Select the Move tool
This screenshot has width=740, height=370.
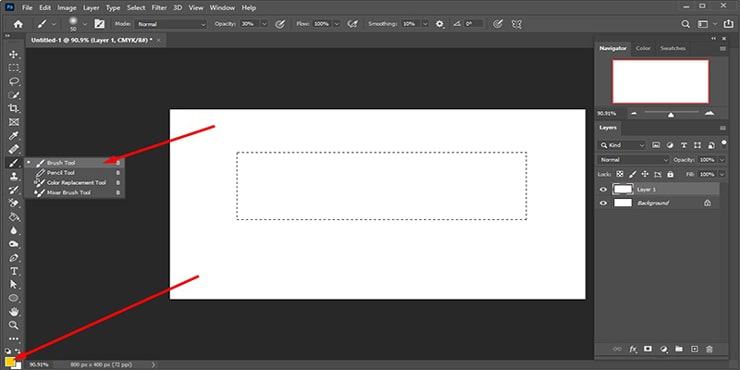tap(14, 55)
